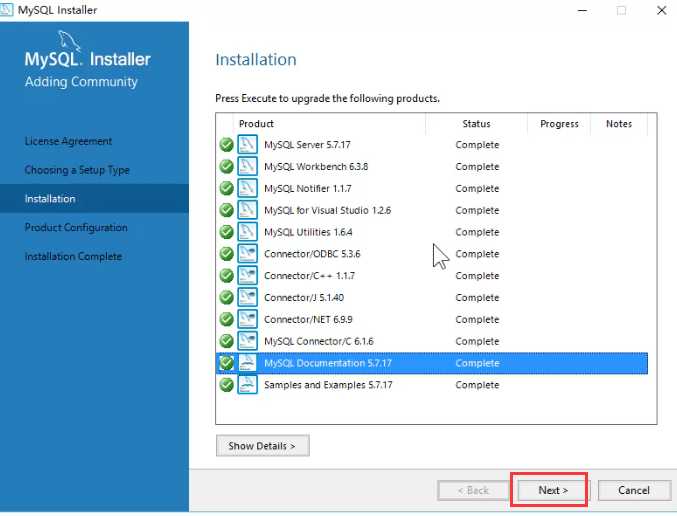Image resolution: width=677 pixels, height=516 pixels.
Task: Select the MySQL Connector/C 6.1.6 row text
Action: click(x=319, y=341)
